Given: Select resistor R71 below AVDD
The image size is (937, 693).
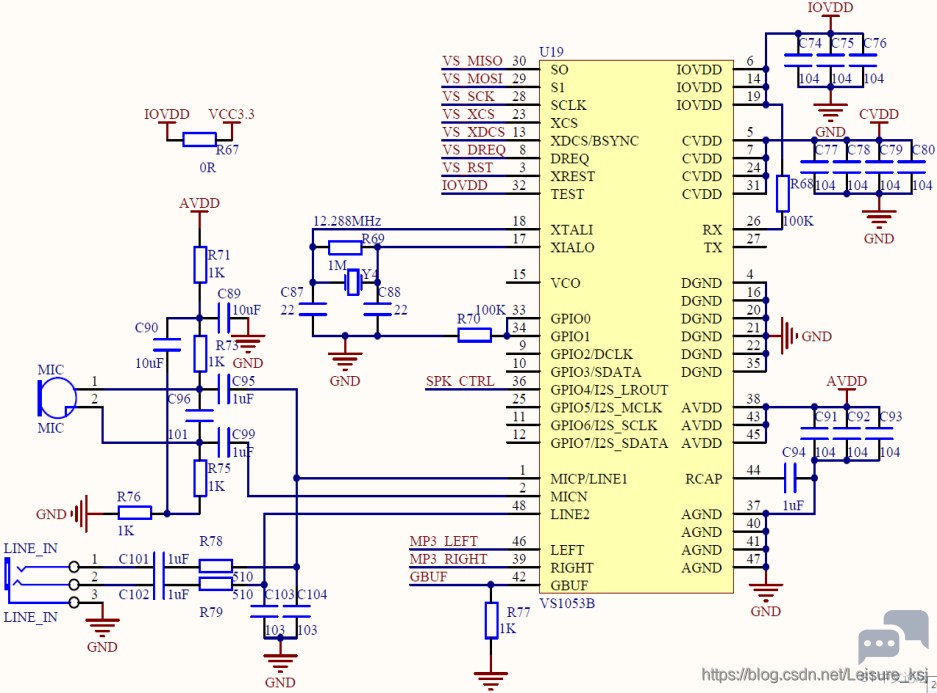Looking at the screenshot, I should (200, 265).
